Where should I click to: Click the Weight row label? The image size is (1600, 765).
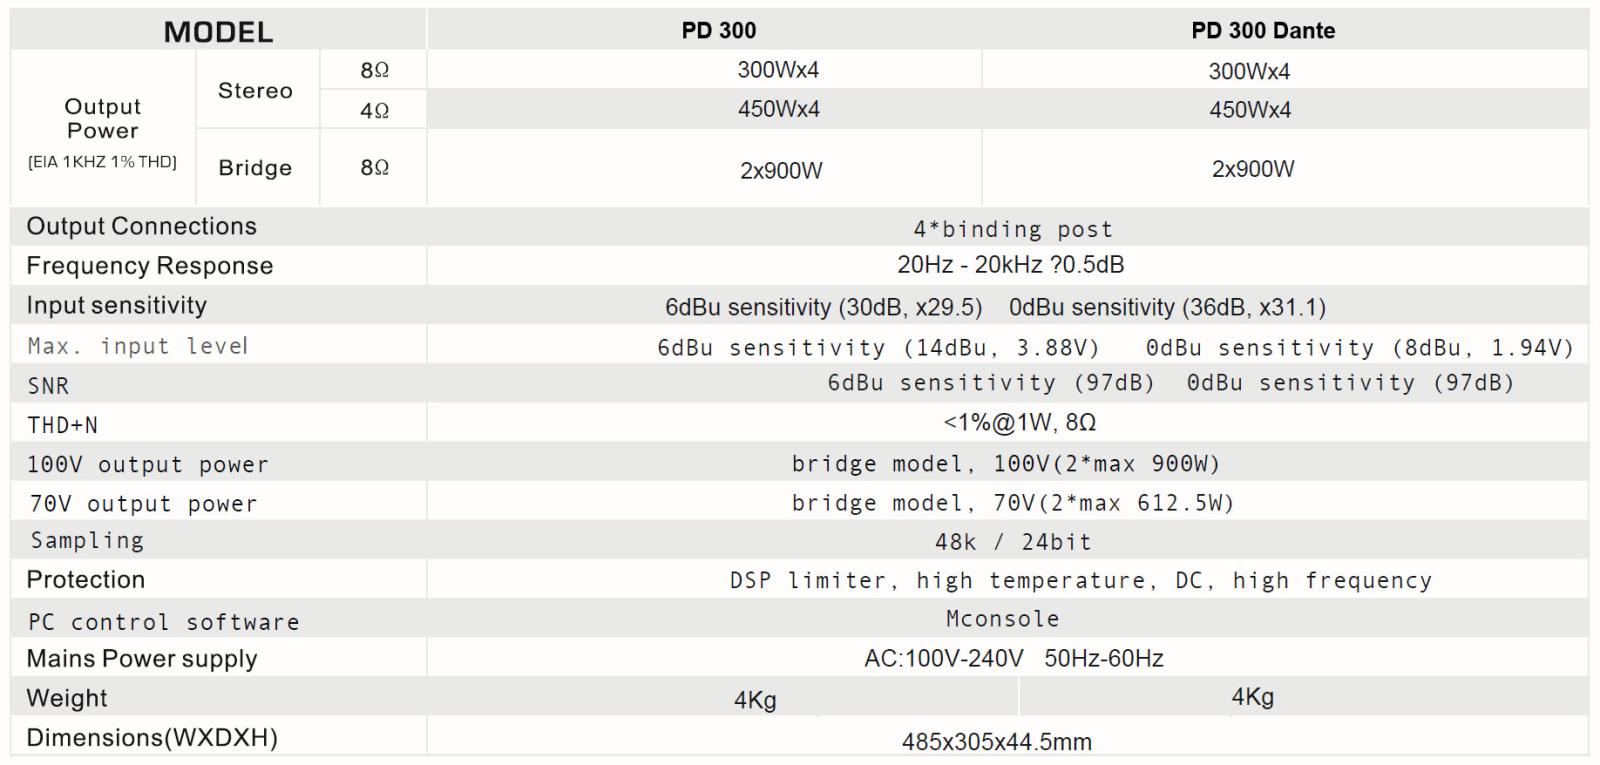[67, 698]
